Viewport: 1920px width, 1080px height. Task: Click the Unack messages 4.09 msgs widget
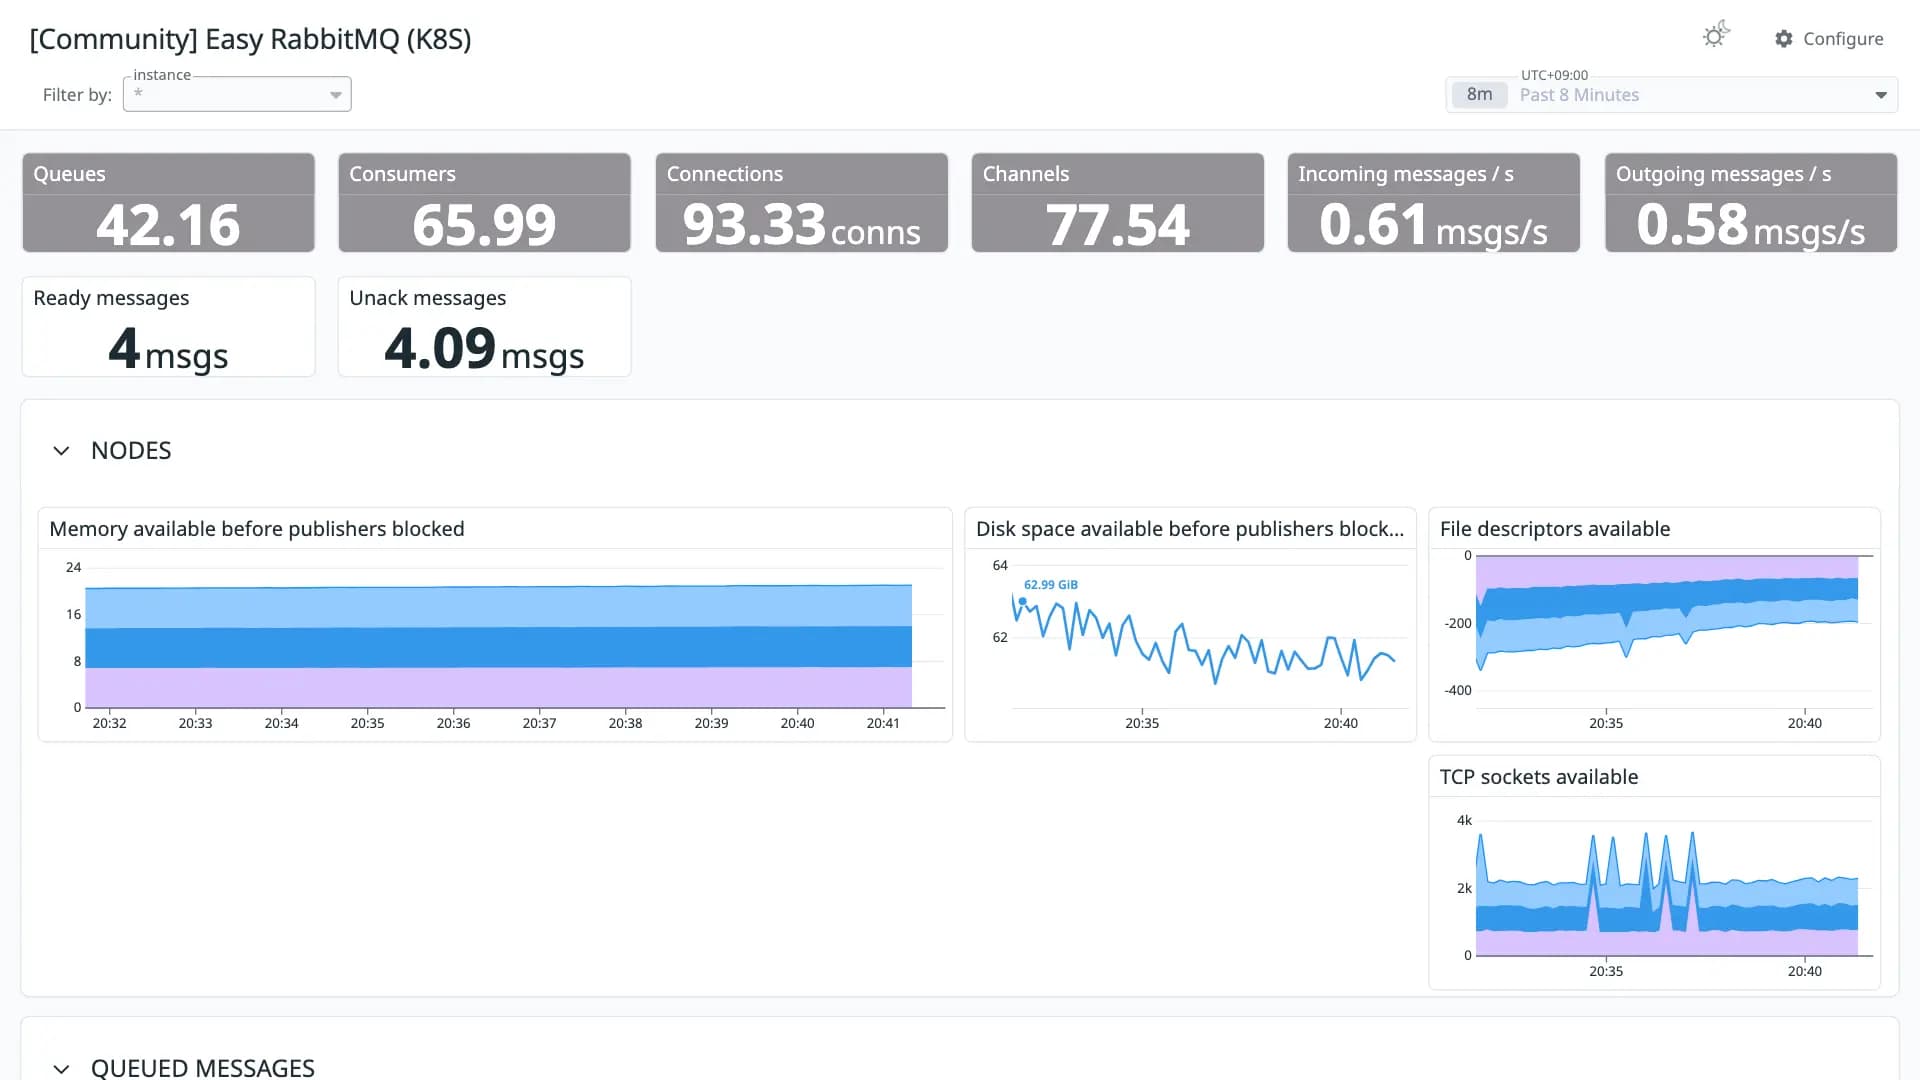[484, 327]
